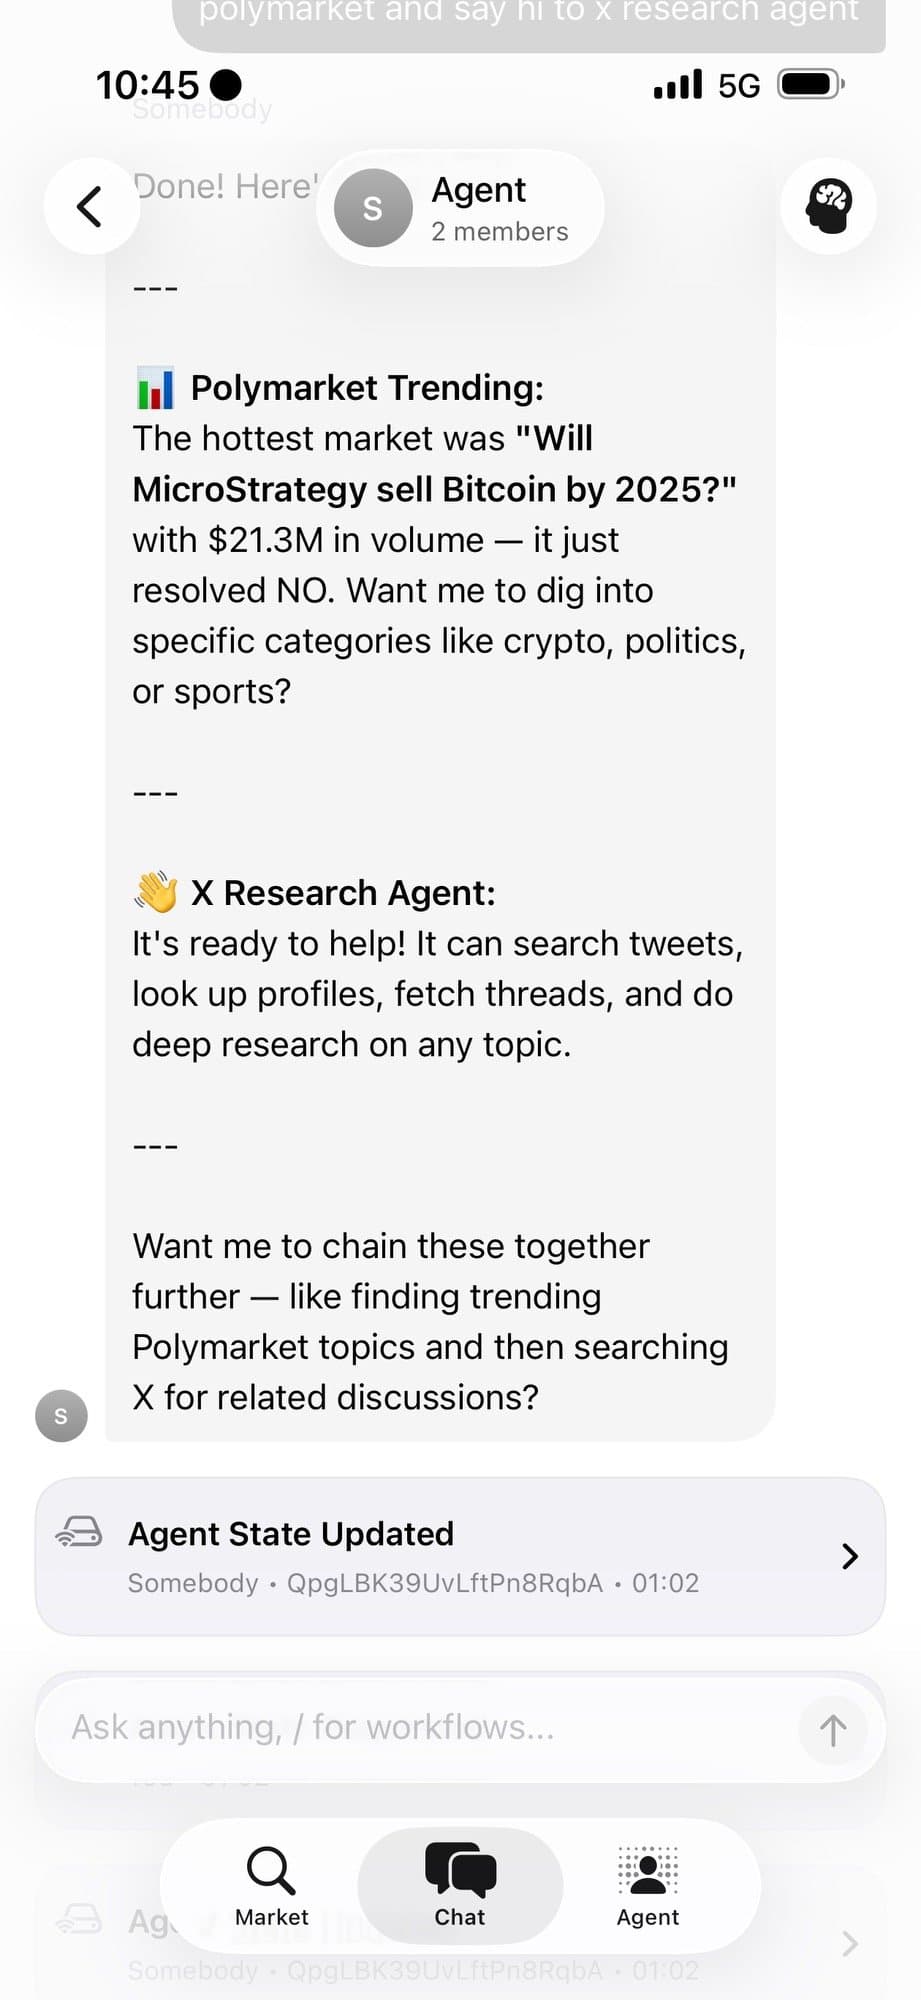
Task: Tap the bar chart Polymarket emoji
Action: (155, 388)
